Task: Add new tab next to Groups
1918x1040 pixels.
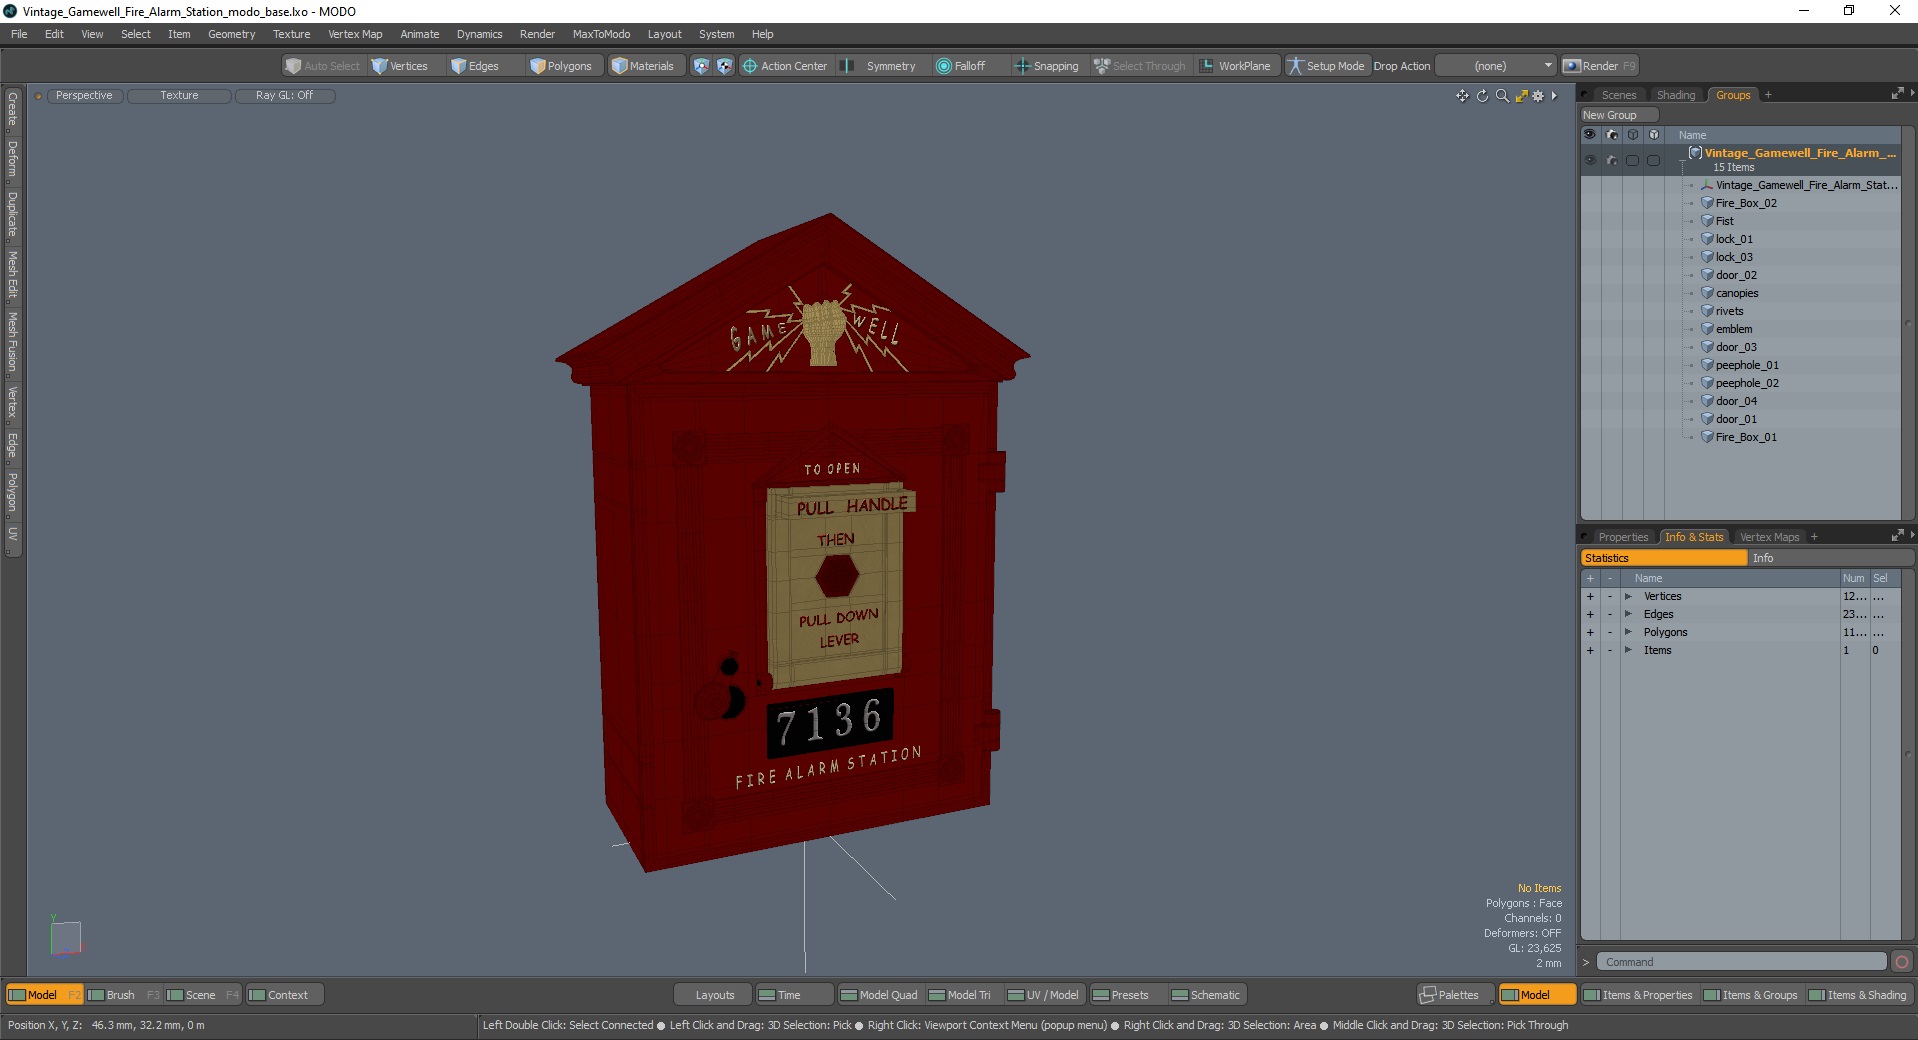Action: tap(1768, 95)
